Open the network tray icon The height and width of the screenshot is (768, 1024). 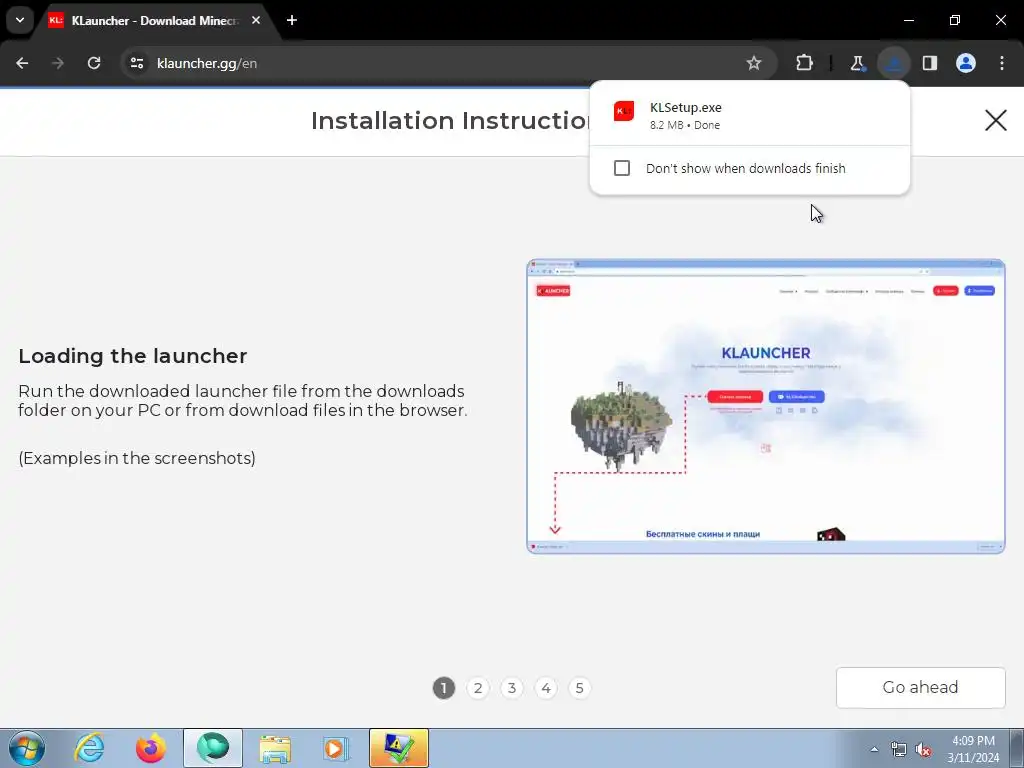pyautogui.click(x=899, y=749)
